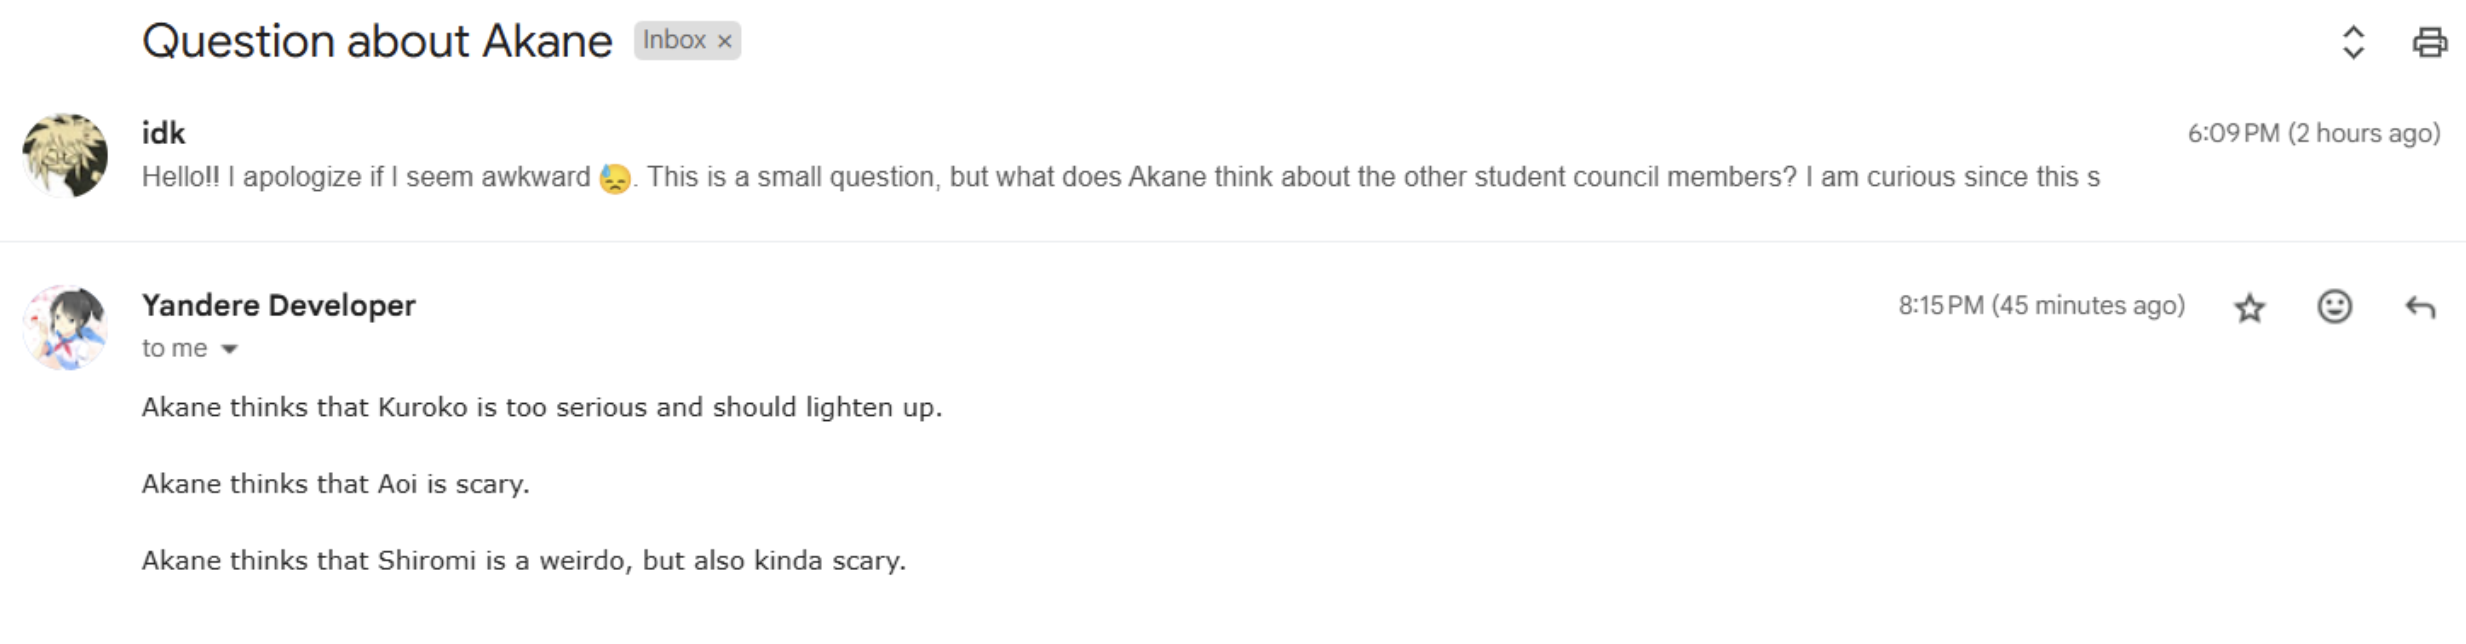Click the 6:09 PM timestamp
2466x644 pixels.
2313,133
